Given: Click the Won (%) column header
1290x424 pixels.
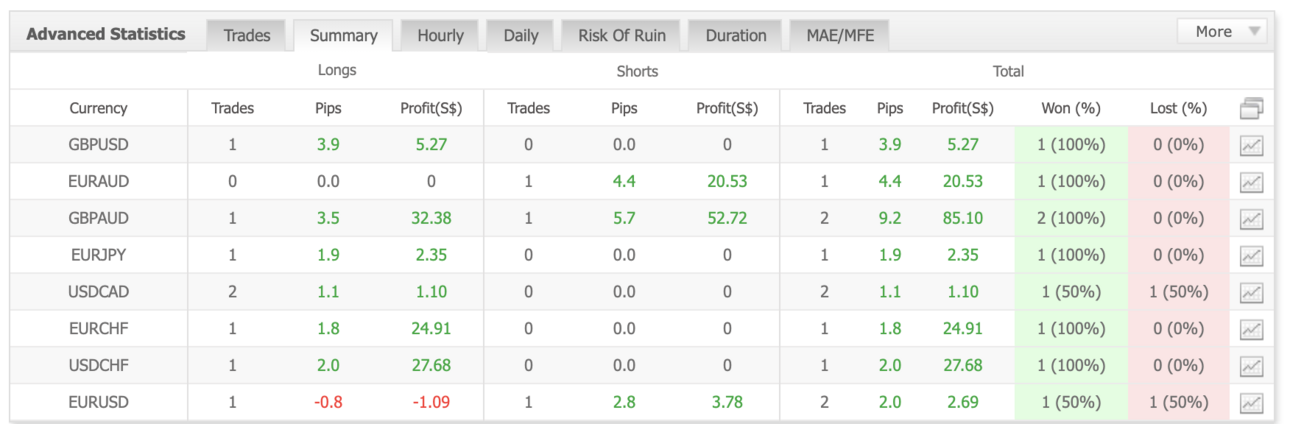Looking at the screenshot, I should (1071, 108).
